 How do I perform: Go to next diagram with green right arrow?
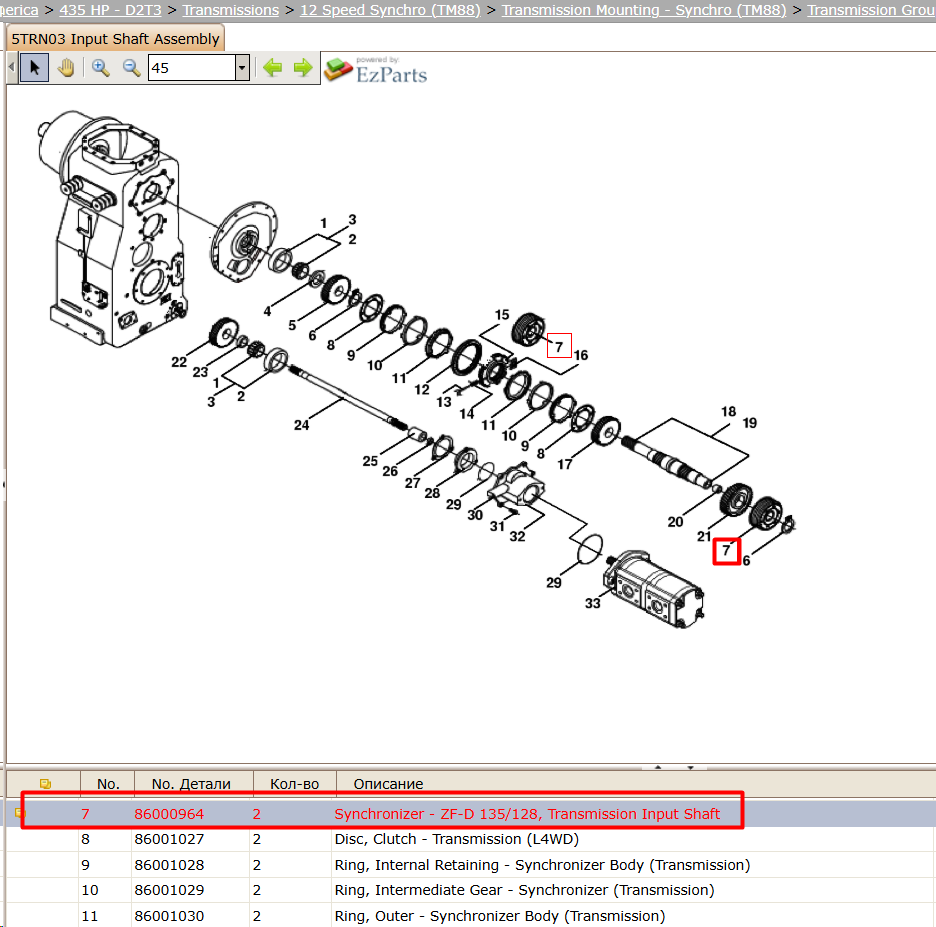pyautogui.click(x=303, y=67)
